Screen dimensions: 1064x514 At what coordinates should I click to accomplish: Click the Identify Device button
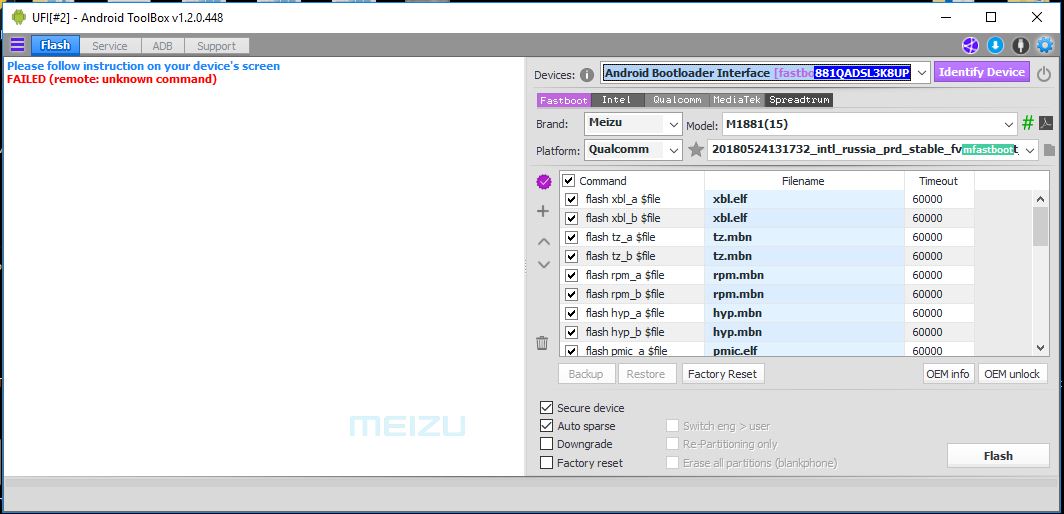(982, 72)
